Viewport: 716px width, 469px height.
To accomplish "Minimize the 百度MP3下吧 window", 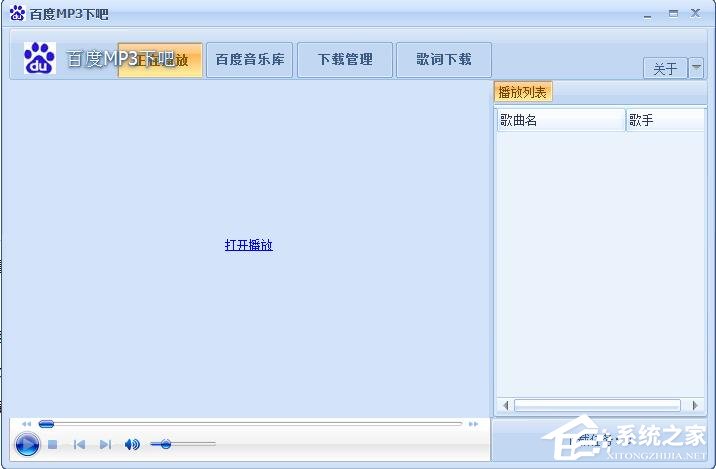I will point(648,15).
